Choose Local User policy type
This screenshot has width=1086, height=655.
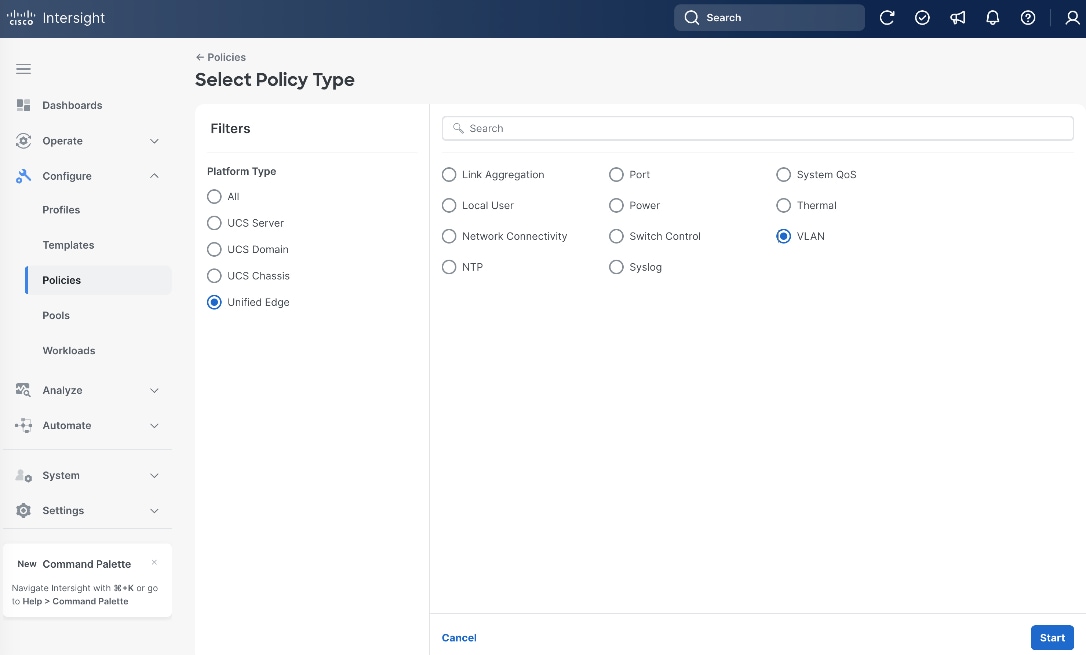(449, 205)
